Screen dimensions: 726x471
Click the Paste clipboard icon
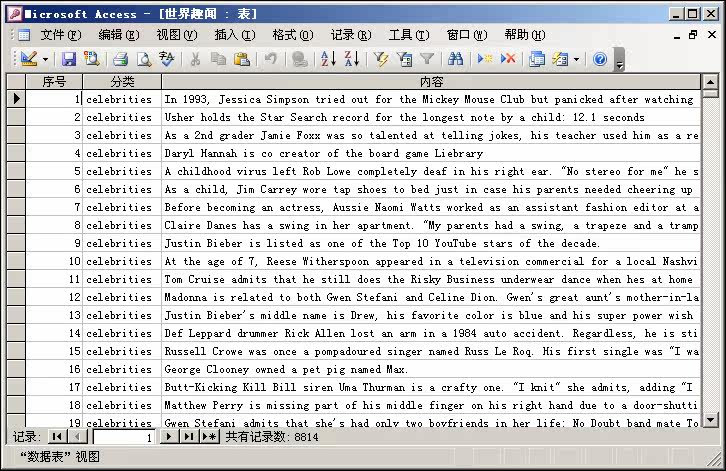(242, 59)
